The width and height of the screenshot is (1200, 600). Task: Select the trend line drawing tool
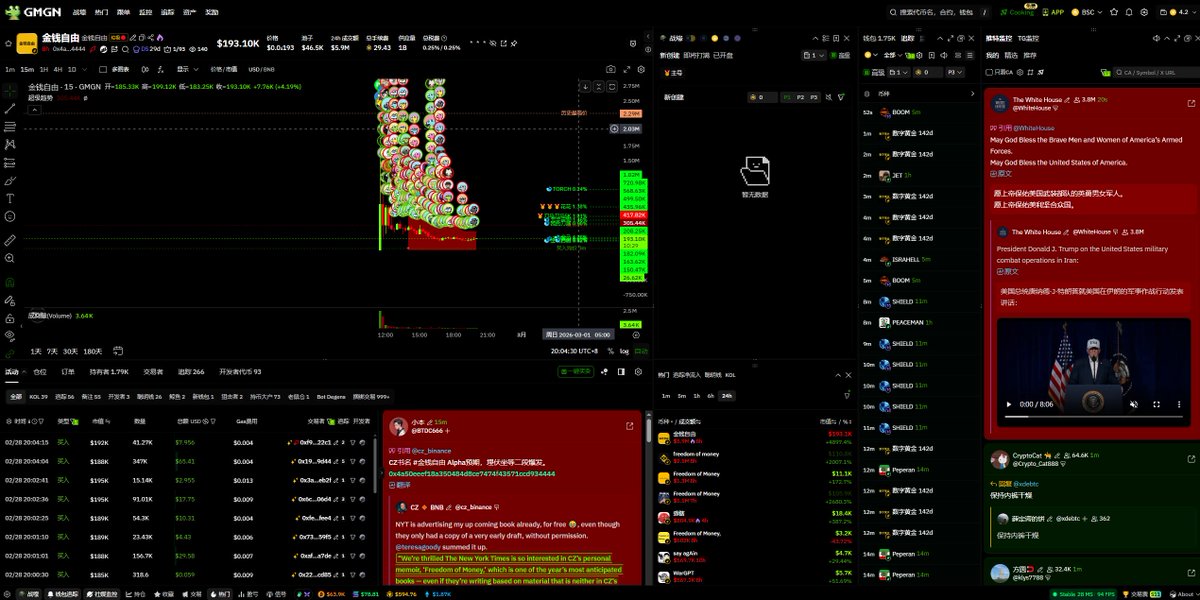tap(10, 108)
